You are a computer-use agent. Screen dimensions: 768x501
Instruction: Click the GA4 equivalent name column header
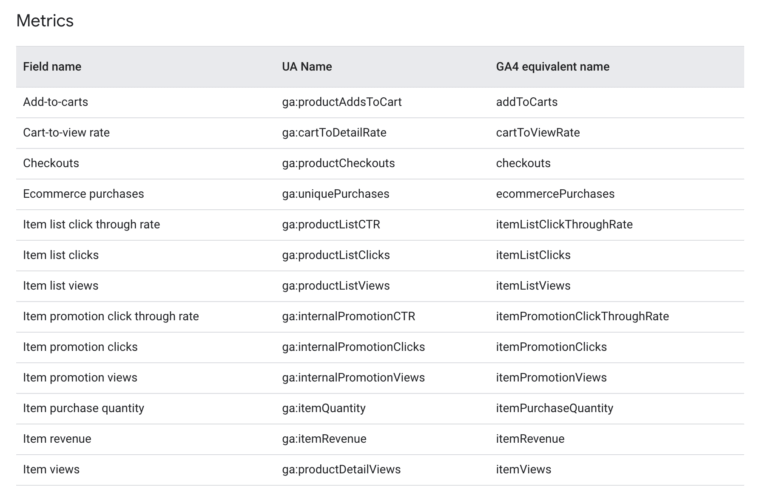point(552,67)
